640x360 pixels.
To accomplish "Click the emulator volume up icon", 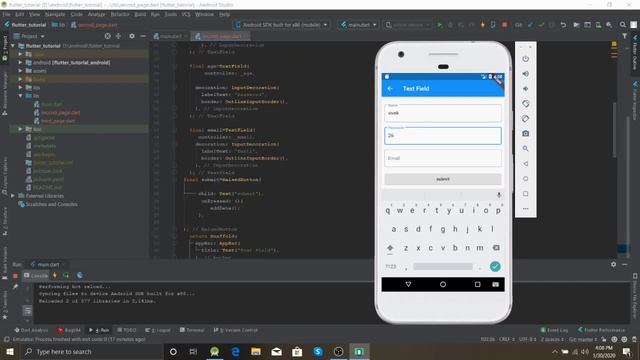I will pyautogui.click(x=525, y=74).
